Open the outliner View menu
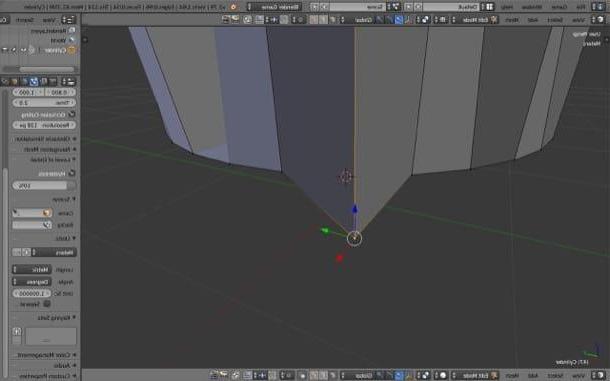 (x=49, y=19)
